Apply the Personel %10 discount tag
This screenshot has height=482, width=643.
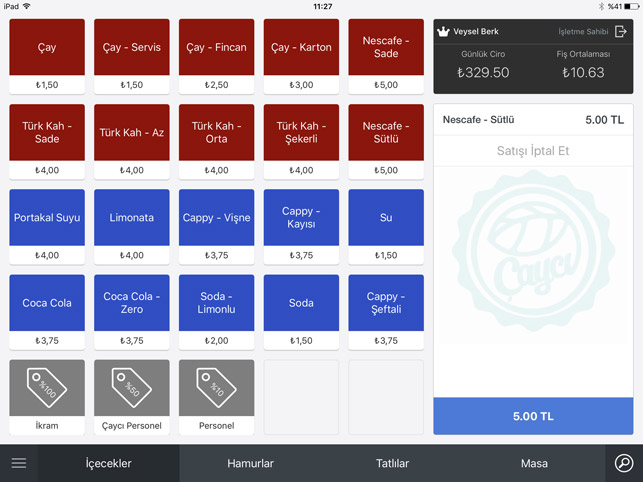(x=216, y=388)
